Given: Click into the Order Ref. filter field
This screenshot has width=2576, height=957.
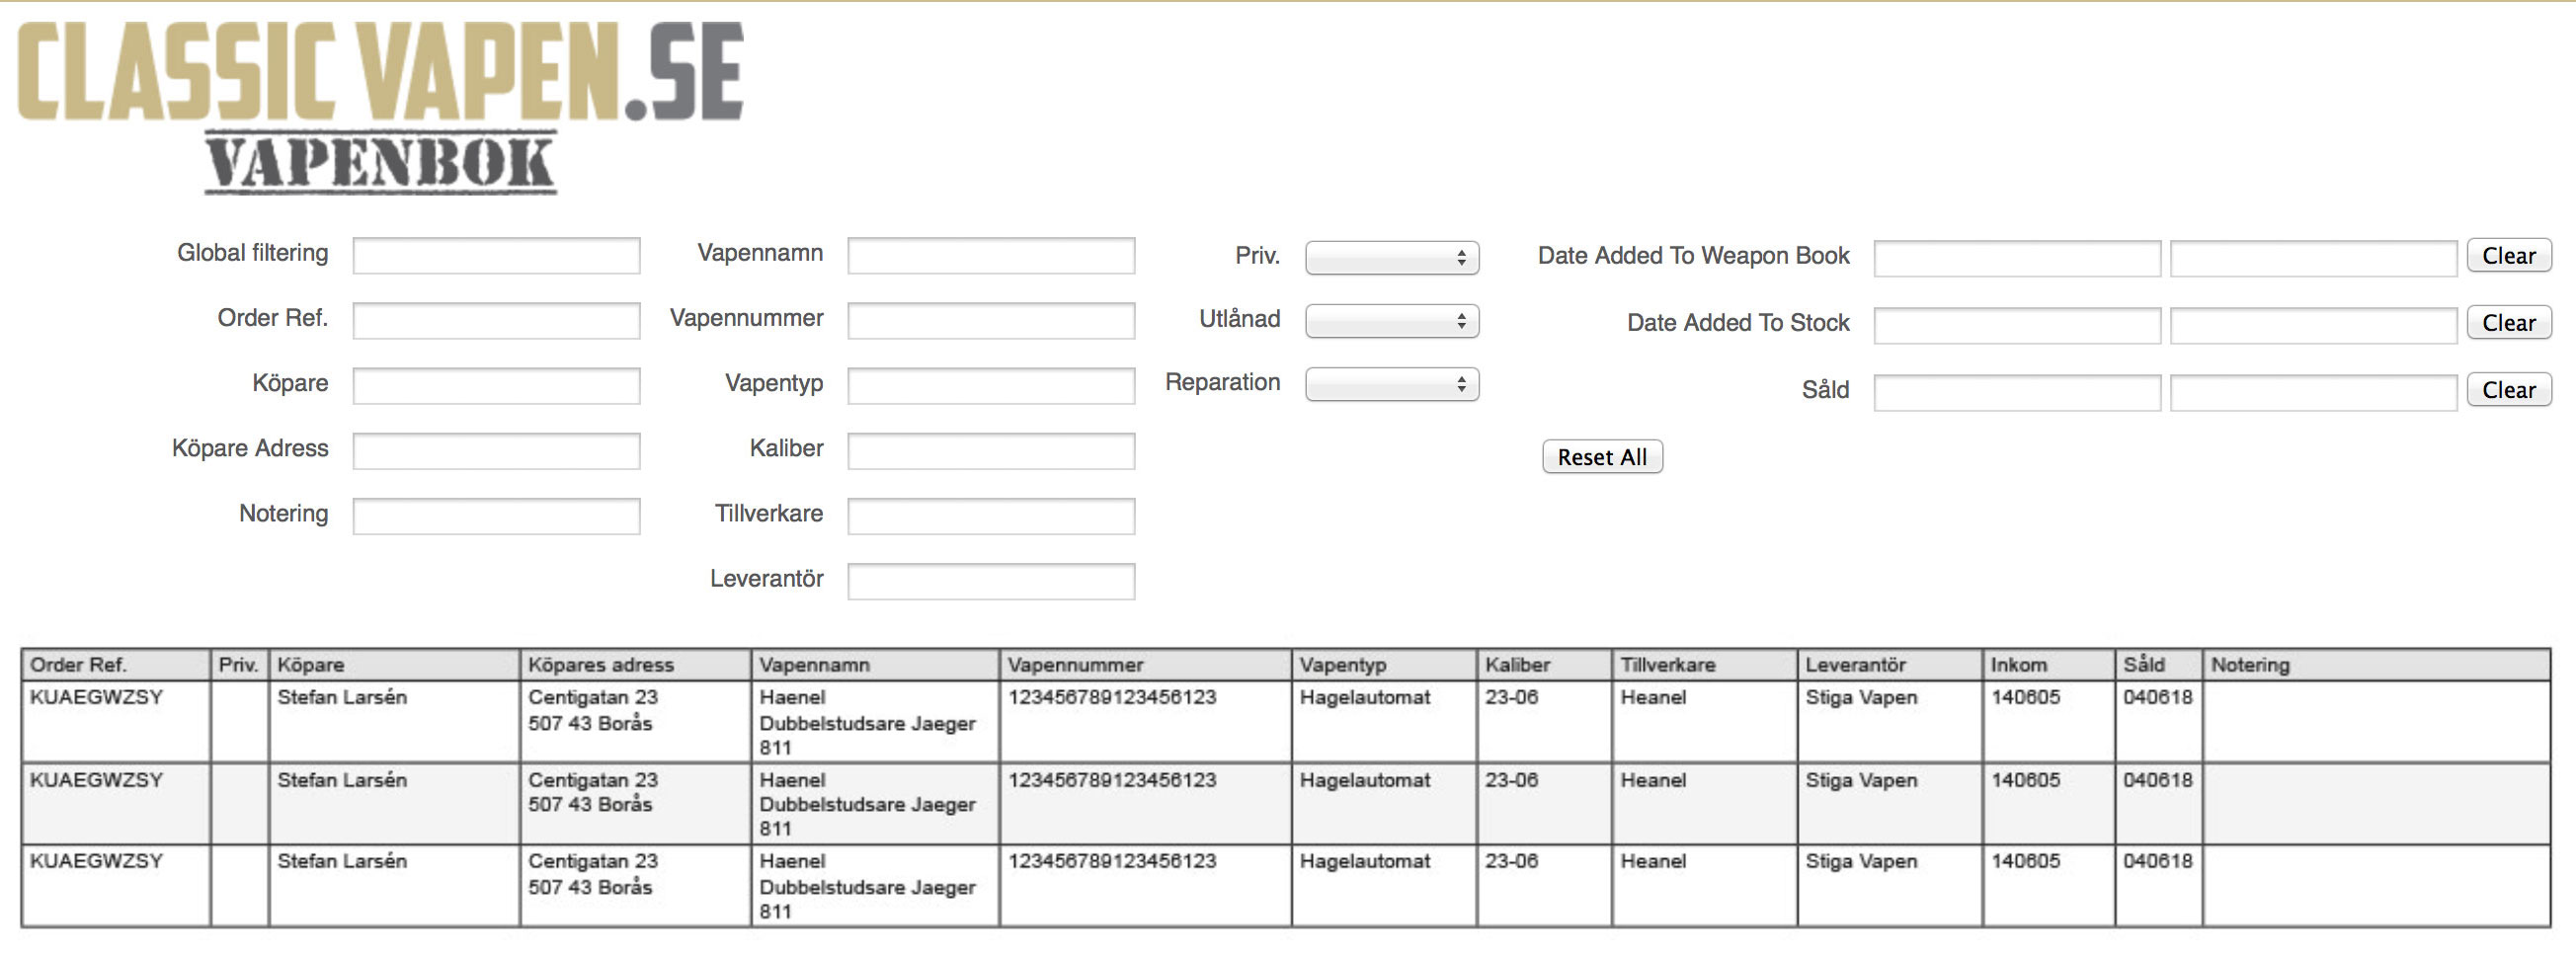Looking at the screenshot, I should pyautogui.click(x=496, y=321).
